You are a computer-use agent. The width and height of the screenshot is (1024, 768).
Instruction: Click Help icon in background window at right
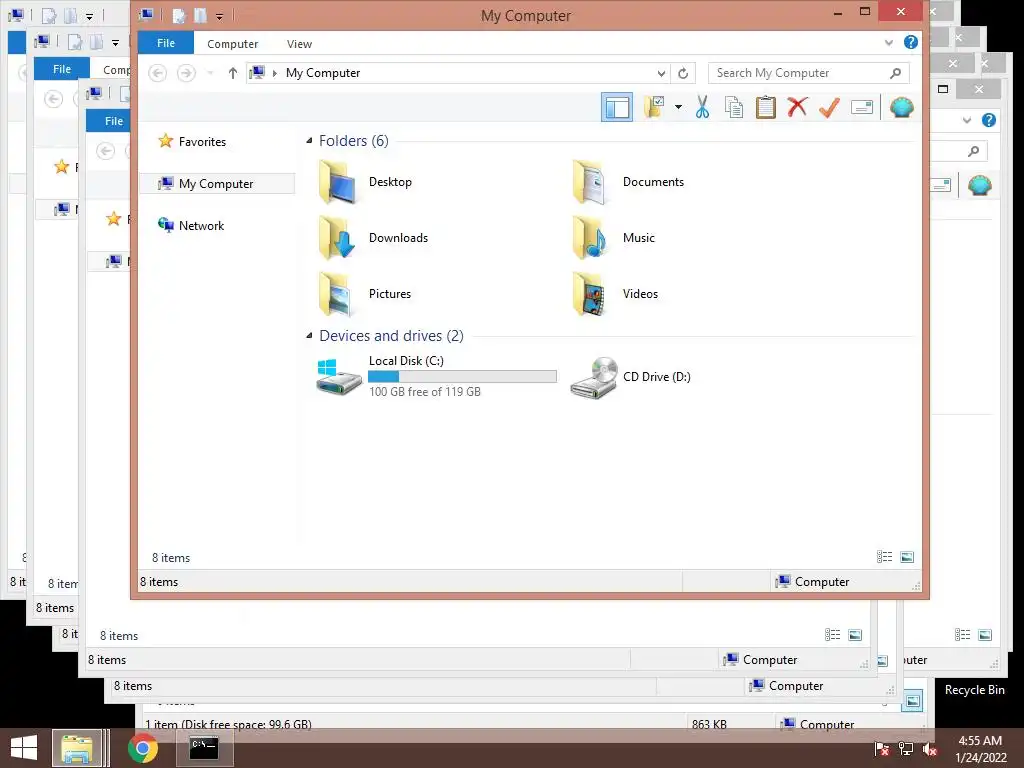point(989,120)
